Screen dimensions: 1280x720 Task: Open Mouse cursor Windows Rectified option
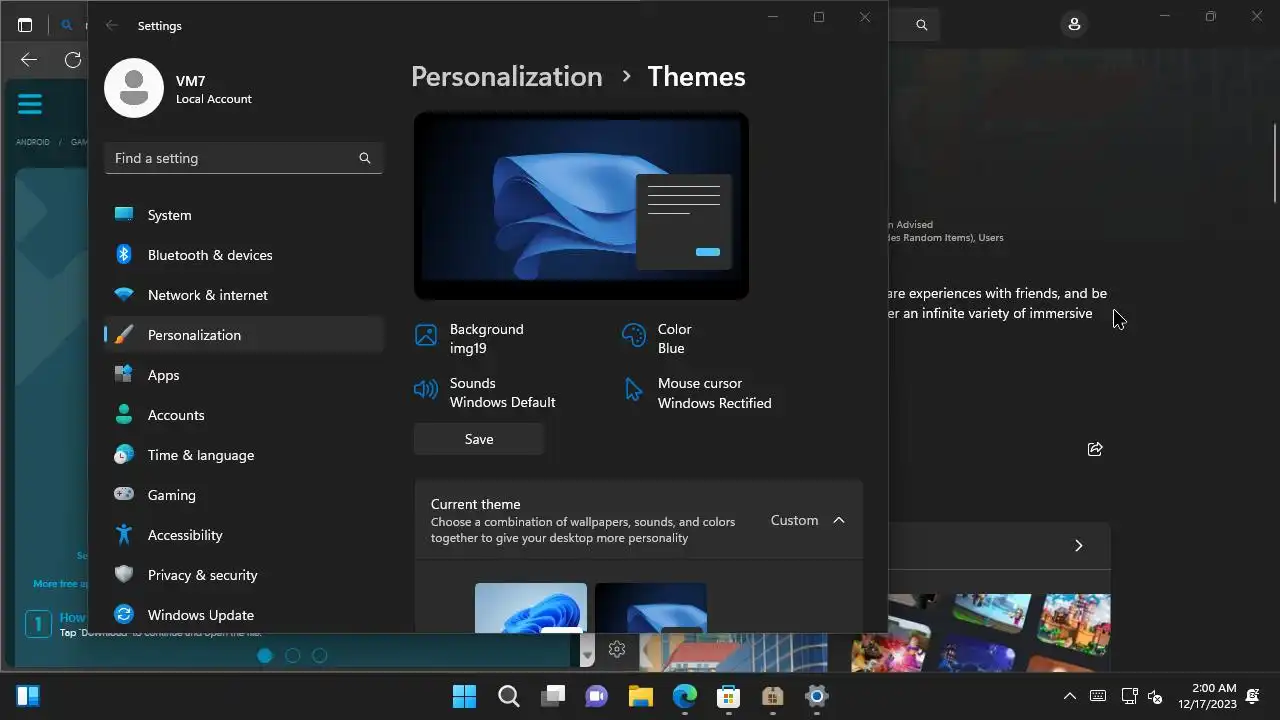click(x=697, y=393)
